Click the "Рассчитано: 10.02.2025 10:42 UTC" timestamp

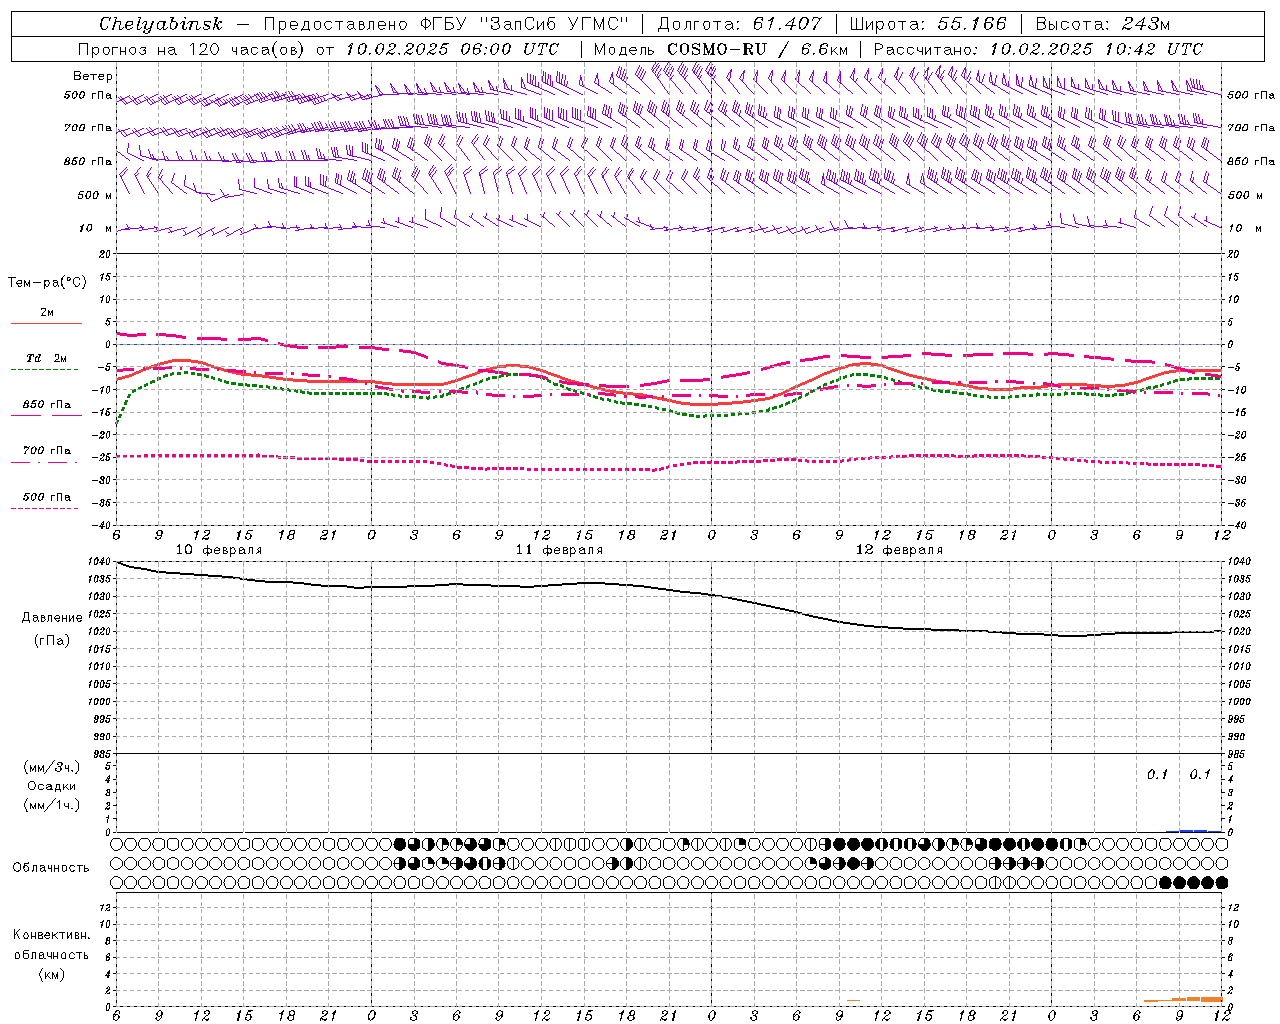(1038, 49)
